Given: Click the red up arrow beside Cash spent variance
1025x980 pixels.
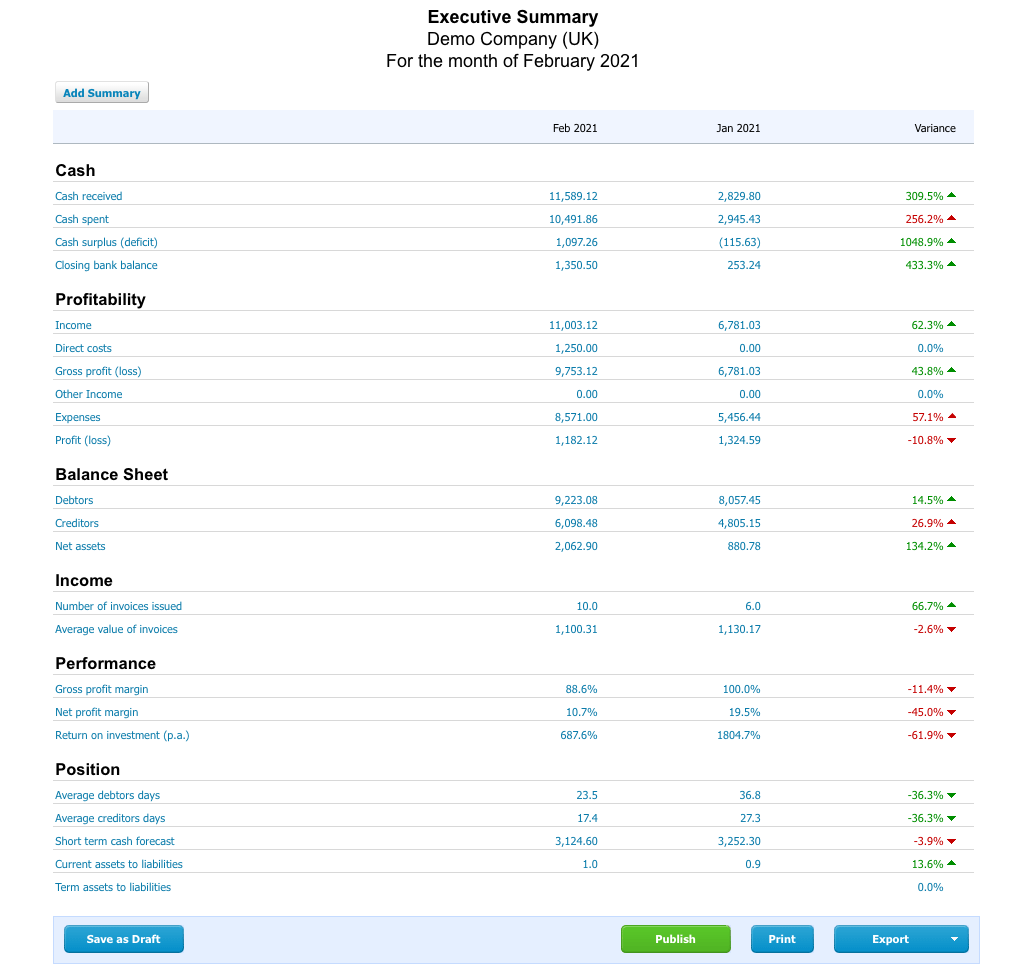Looking at the screenshot, I should pyautogui.click(x=951, y=219).
